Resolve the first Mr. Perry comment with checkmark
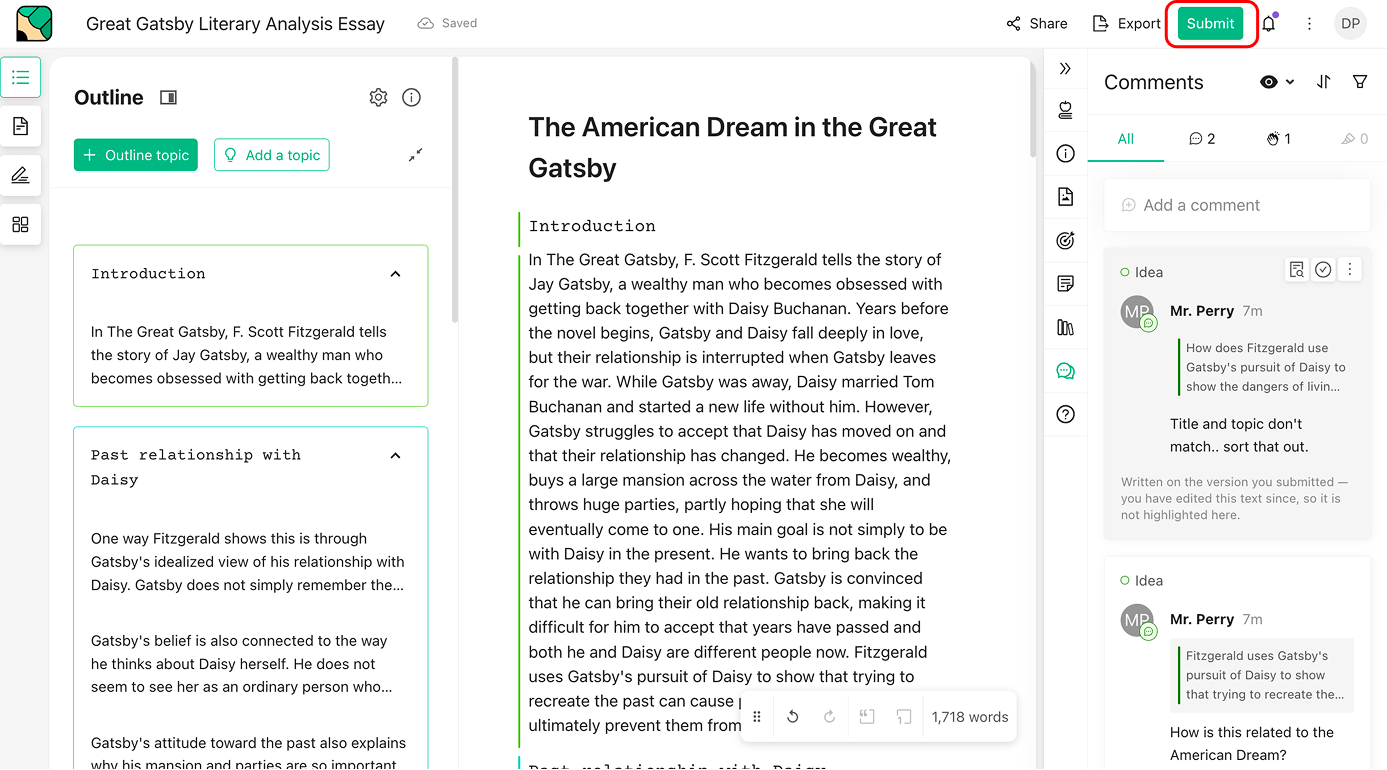Screen dimensions: 1387x770 click(x=1323, y=269)
